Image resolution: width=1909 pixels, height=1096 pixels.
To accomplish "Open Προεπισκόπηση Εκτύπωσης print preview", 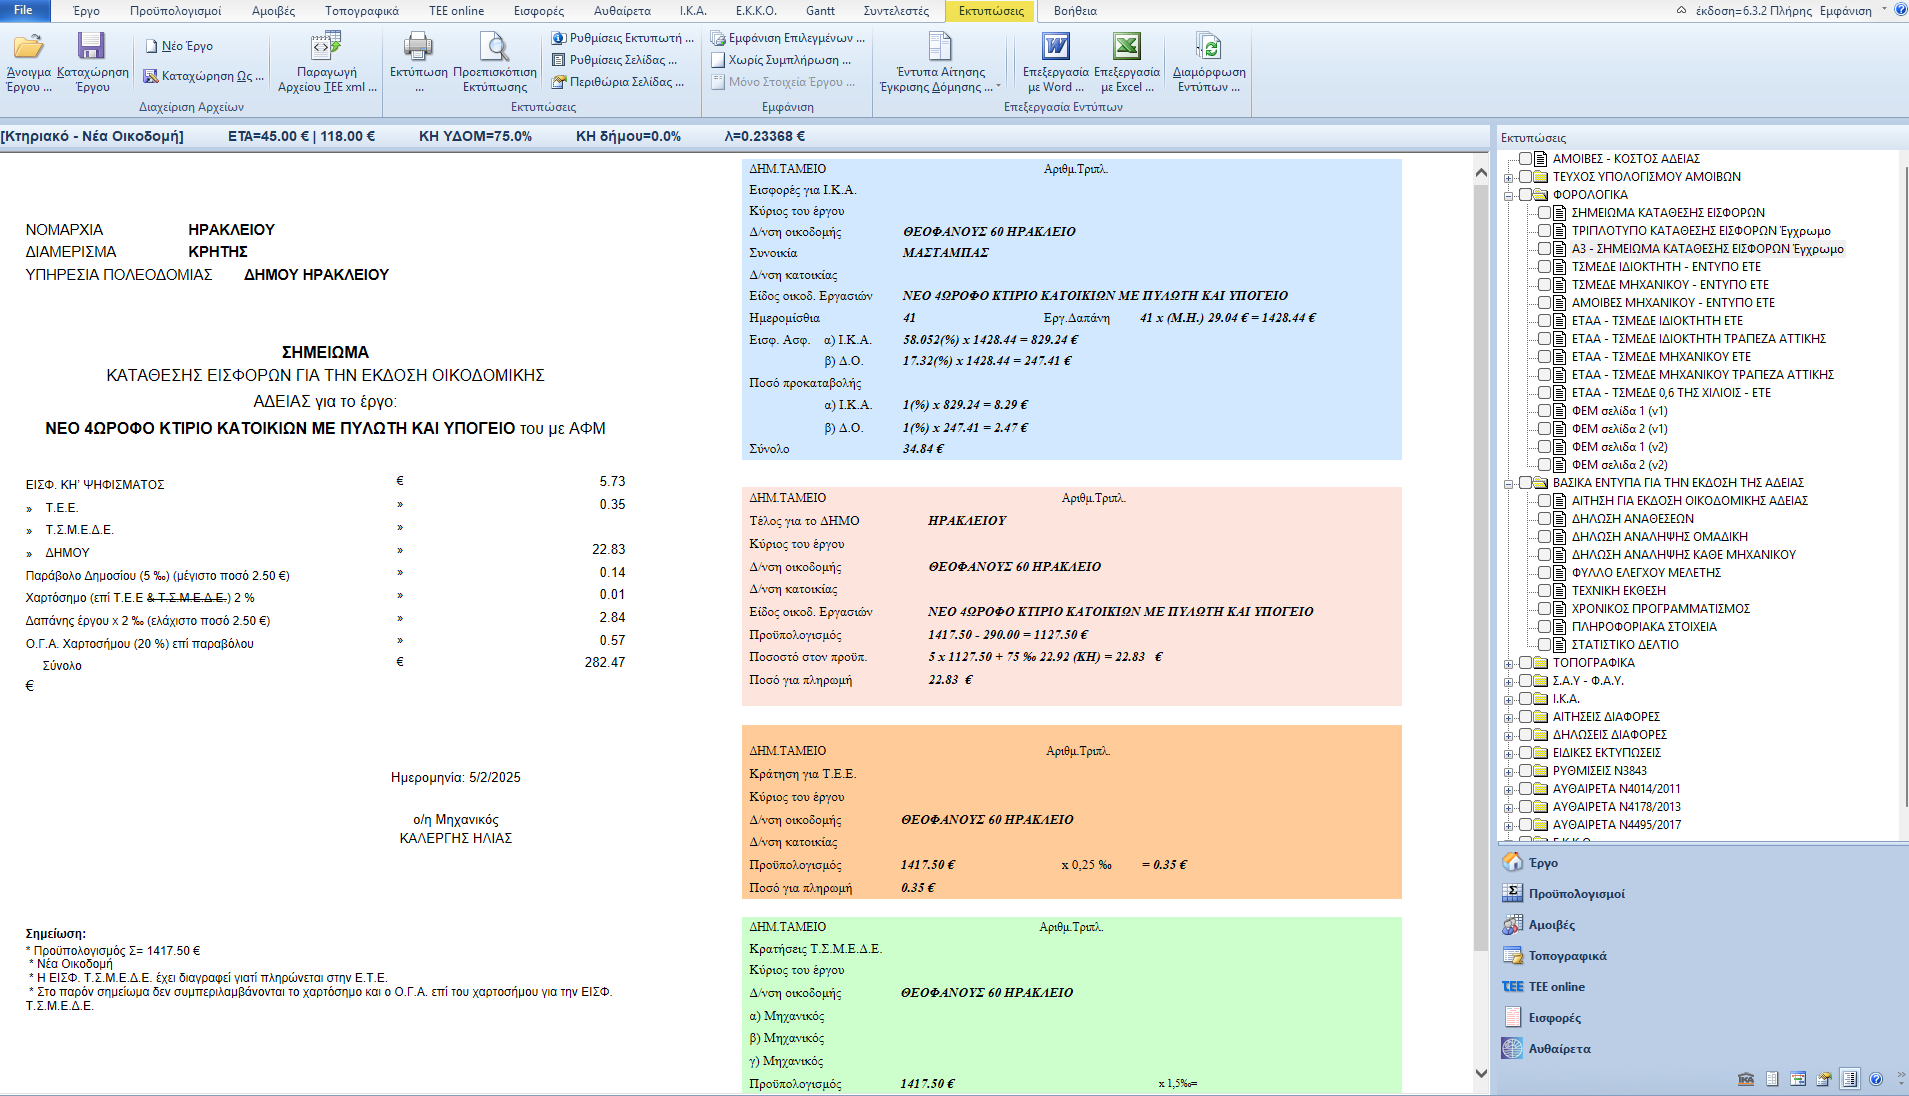I will click(x=494, y=47).
